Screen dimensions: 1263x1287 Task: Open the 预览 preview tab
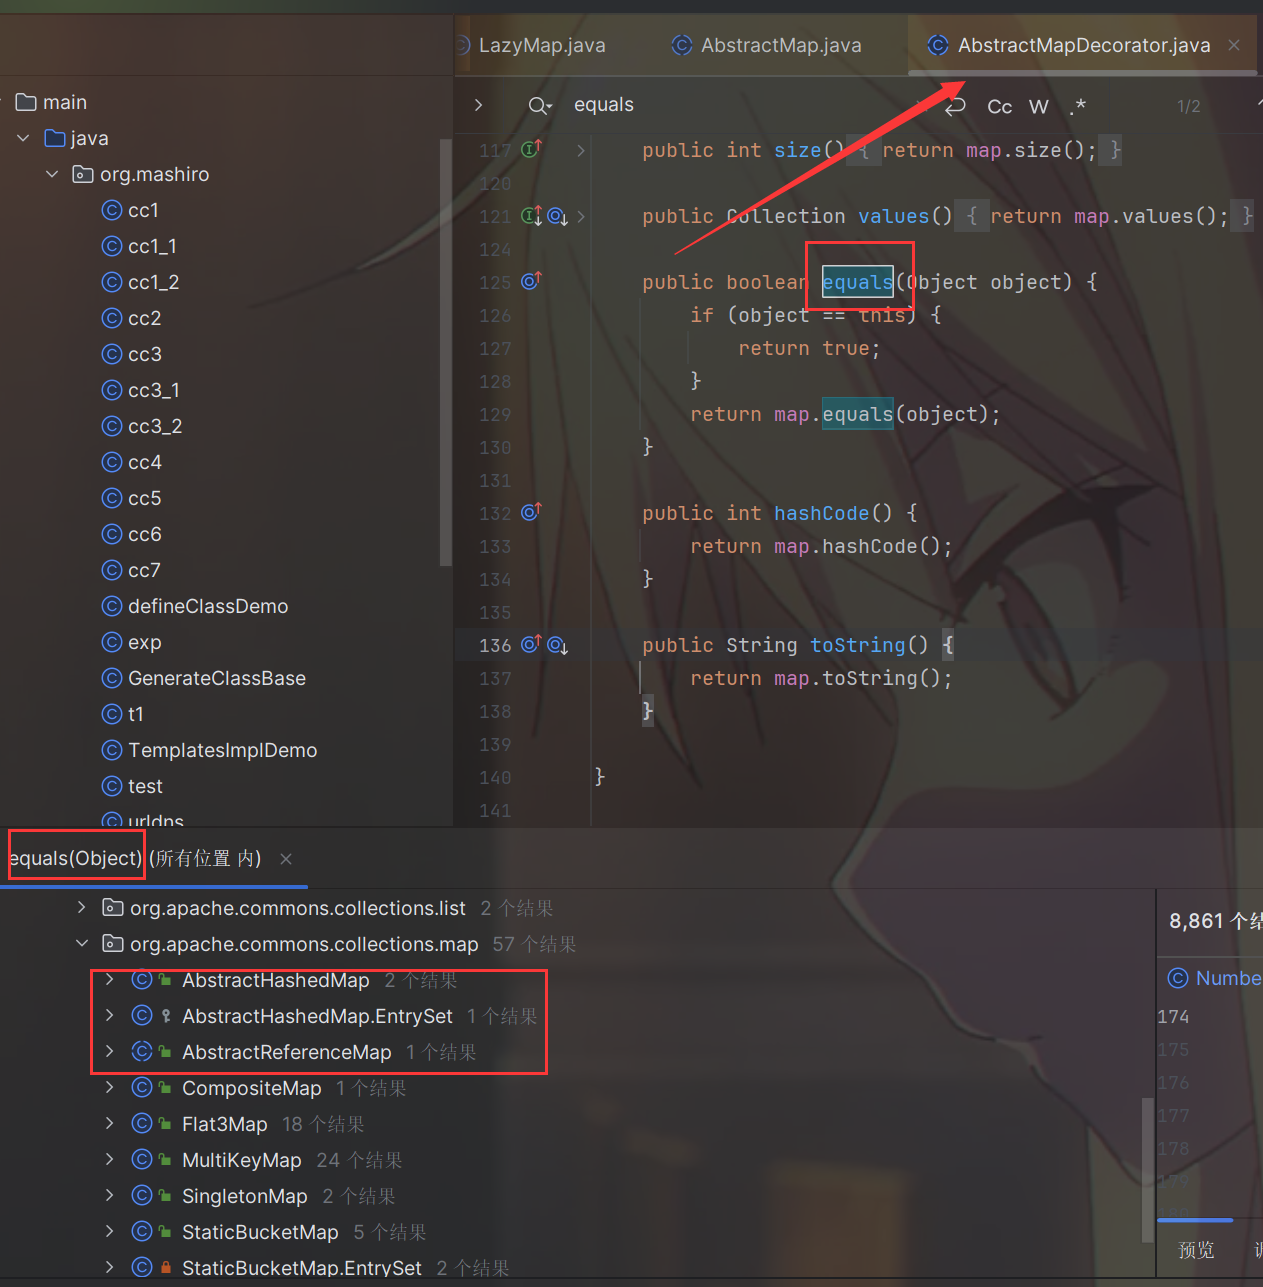1196,1250
